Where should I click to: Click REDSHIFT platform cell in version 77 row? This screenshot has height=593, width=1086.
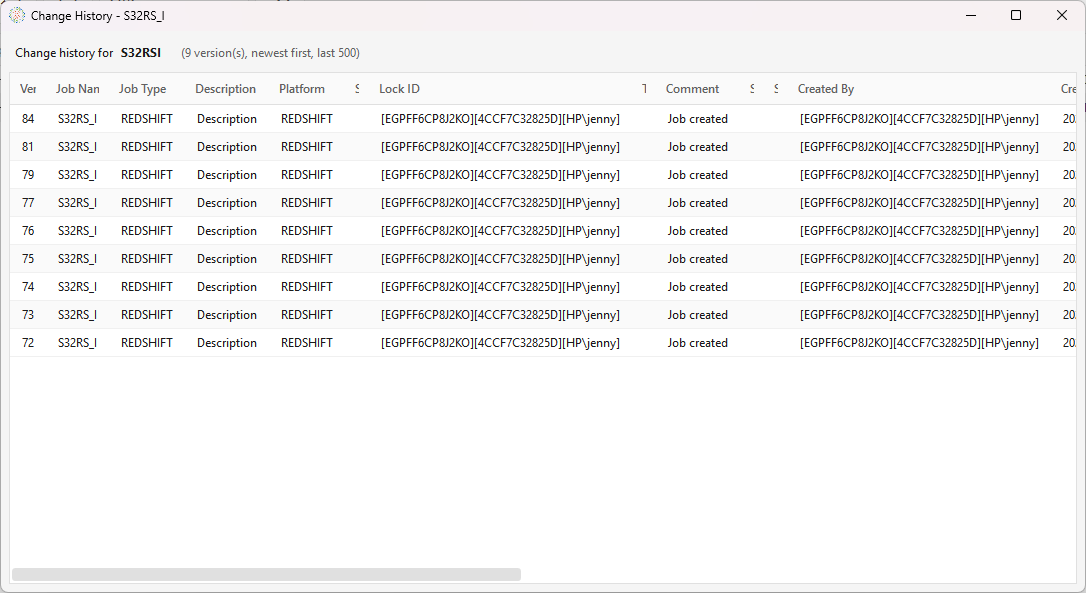[x=307, y=203]
